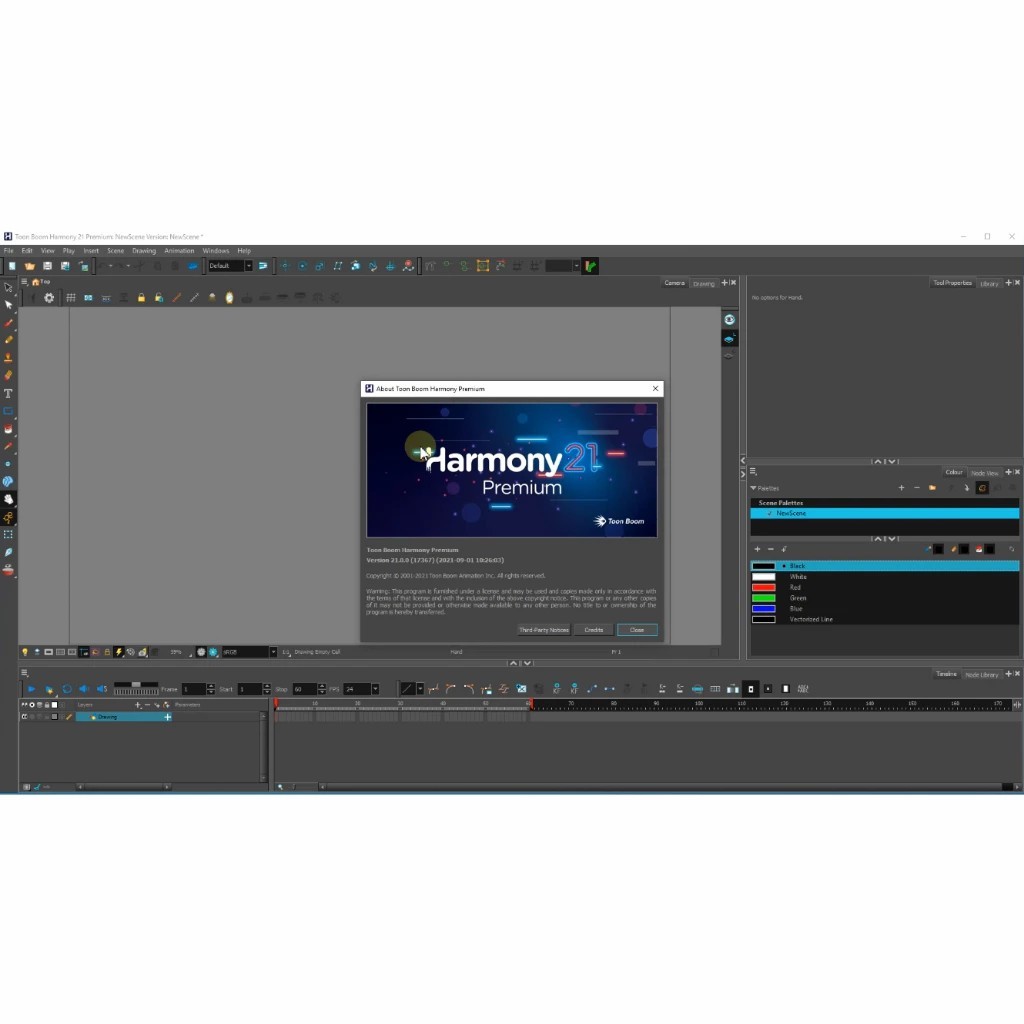Screen dimensions: 1024x1024
Task: Click the Close button in About dialog
Action: 637,630
